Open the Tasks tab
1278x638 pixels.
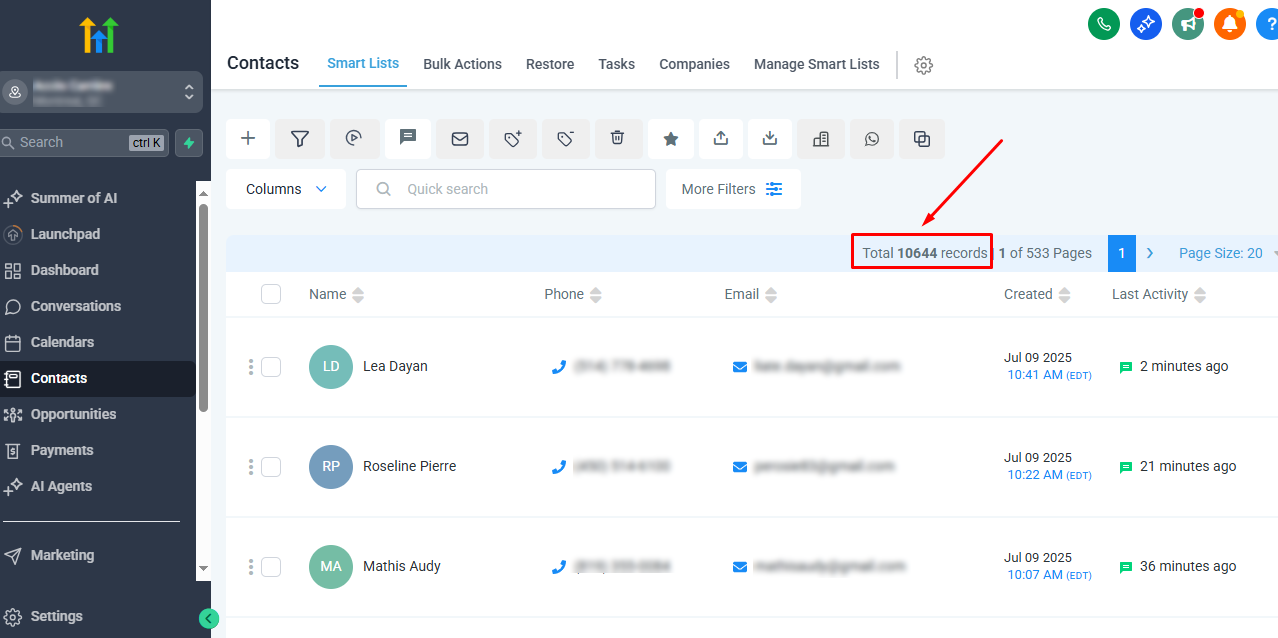click(617, 64)
